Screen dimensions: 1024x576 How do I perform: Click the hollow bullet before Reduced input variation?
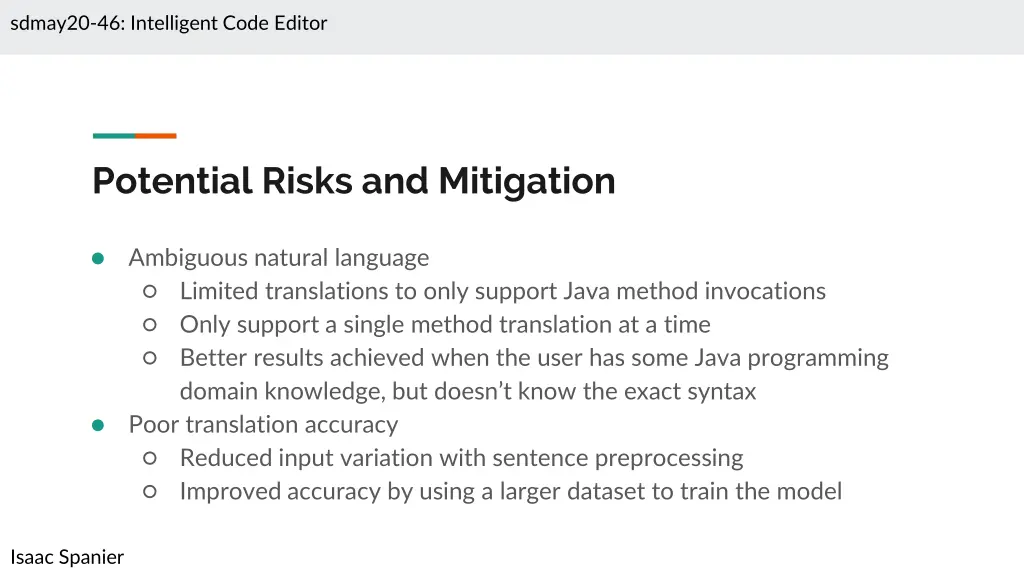point(149,458)
